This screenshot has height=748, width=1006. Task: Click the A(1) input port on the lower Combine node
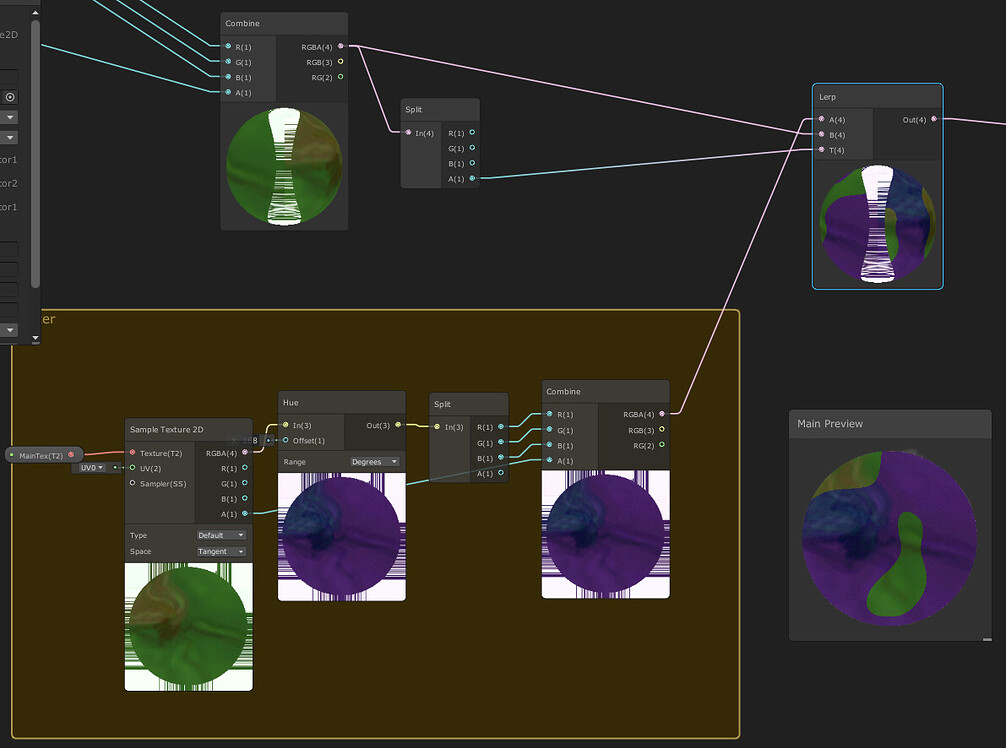click(x=548, y=460)
